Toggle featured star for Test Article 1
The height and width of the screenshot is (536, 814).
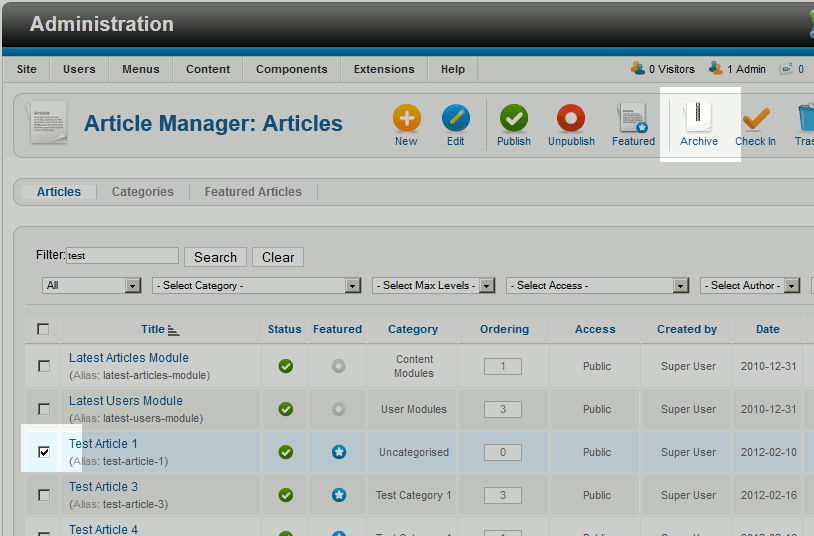pyautogui.click(x=338, y=452)
